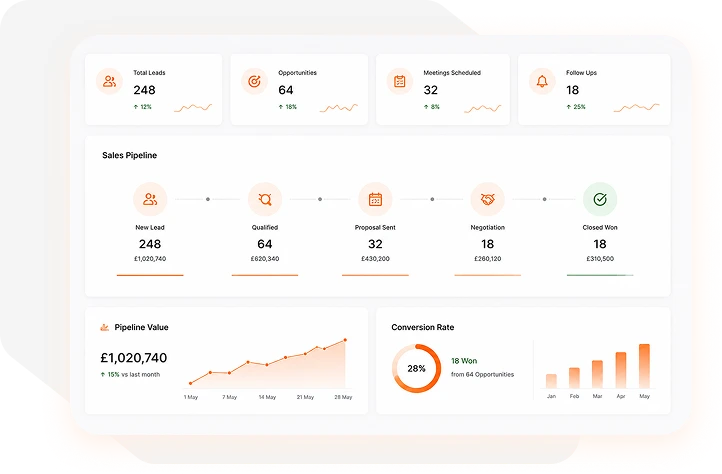Image resolution: width=722 pixels, height=474 pixels.
Task: Click the 14 May axis label
Action: point(267,397)
